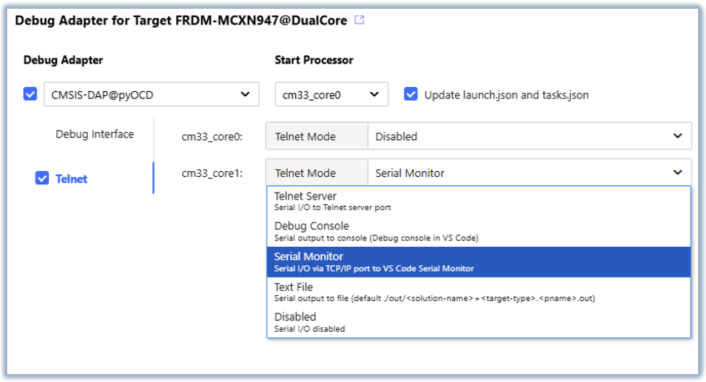Open the cm33_core0 start processor dropdown

[331, 94]
